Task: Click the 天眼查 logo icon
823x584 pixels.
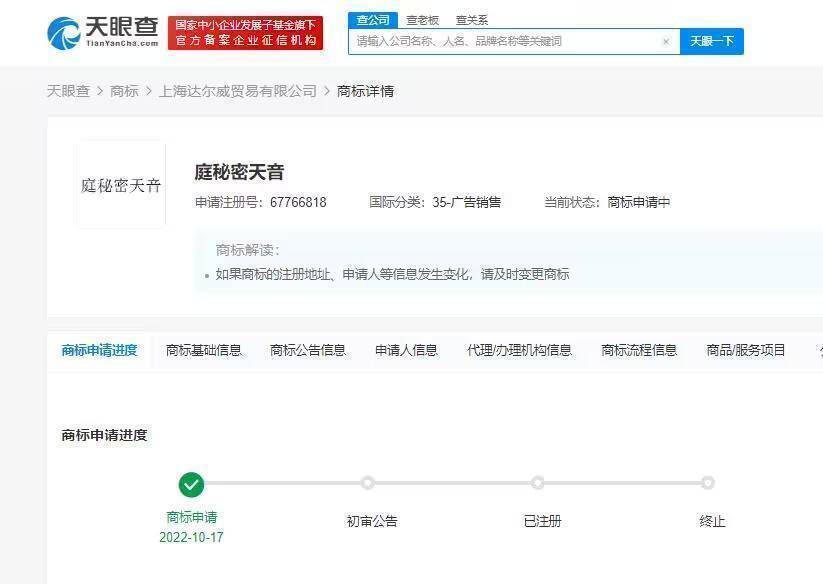Action: pyautogui.click(x=64, y=32)
